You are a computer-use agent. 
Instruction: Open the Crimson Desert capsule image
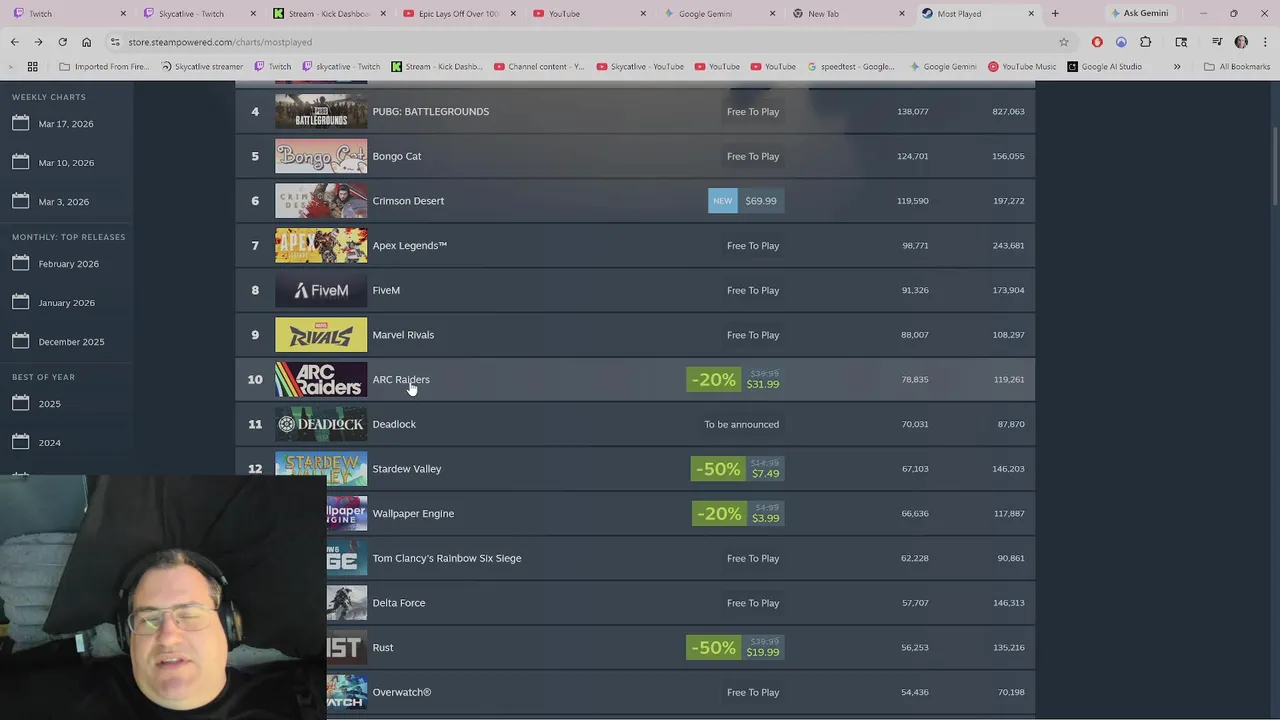coord(321,201)
